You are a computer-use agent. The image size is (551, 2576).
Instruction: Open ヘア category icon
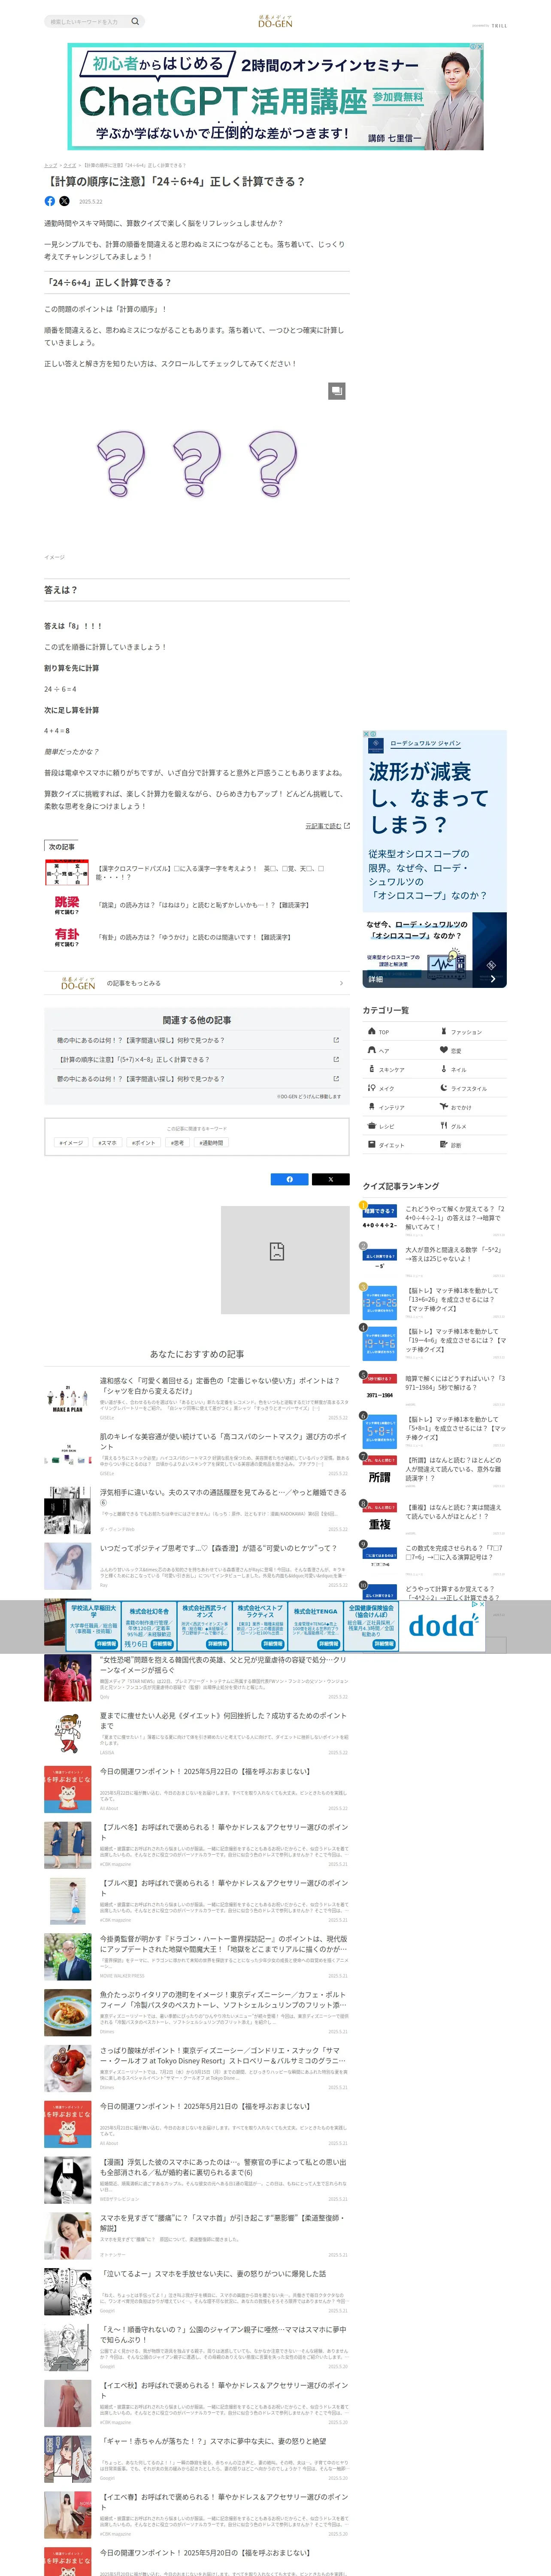pos(372,1050)
